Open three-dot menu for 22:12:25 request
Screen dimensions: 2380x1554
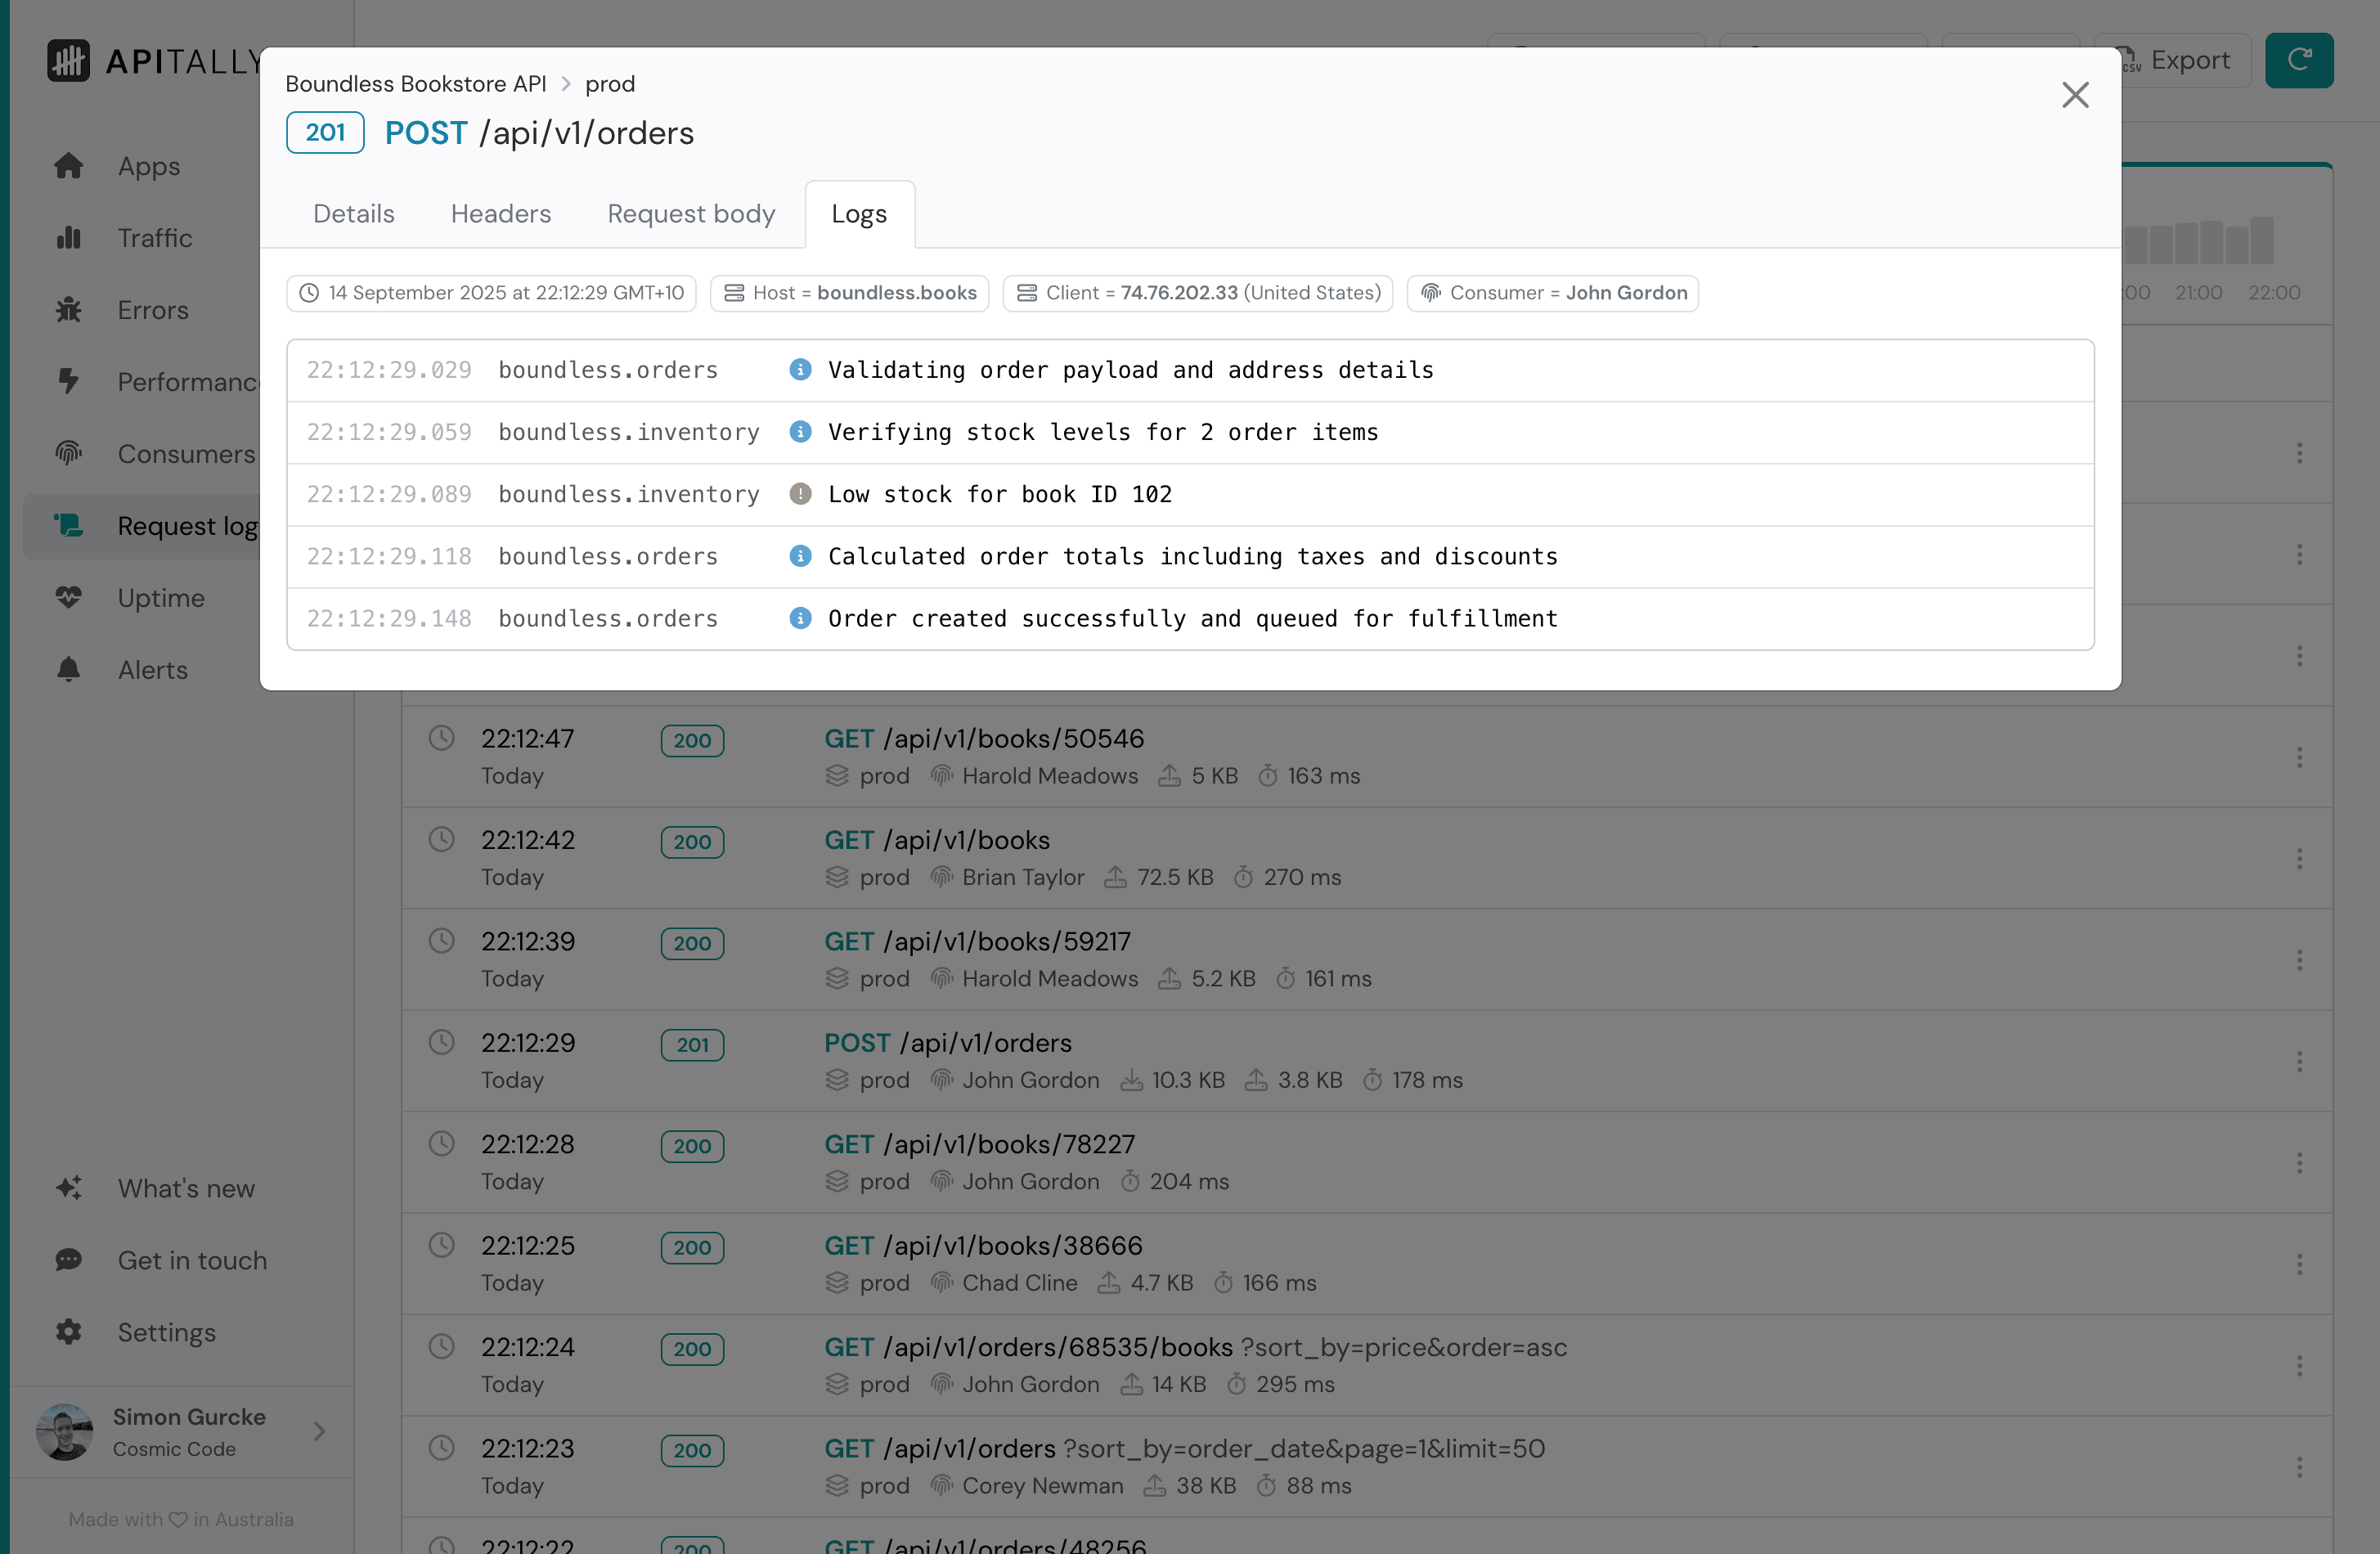[x=2299, y=1264]
